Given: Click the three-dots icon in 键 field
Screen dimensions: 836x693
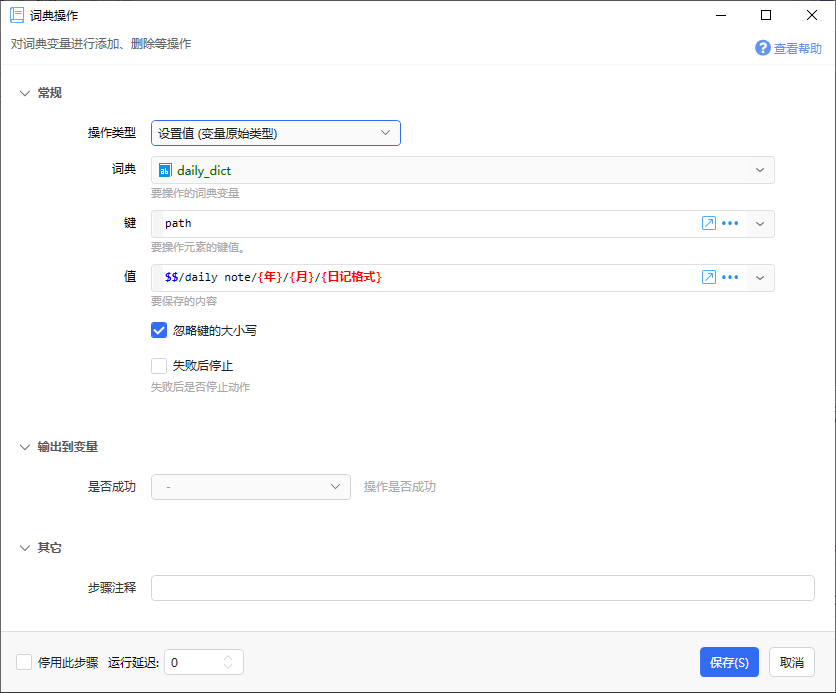Looking at the screenshot, I should point(730,224).
